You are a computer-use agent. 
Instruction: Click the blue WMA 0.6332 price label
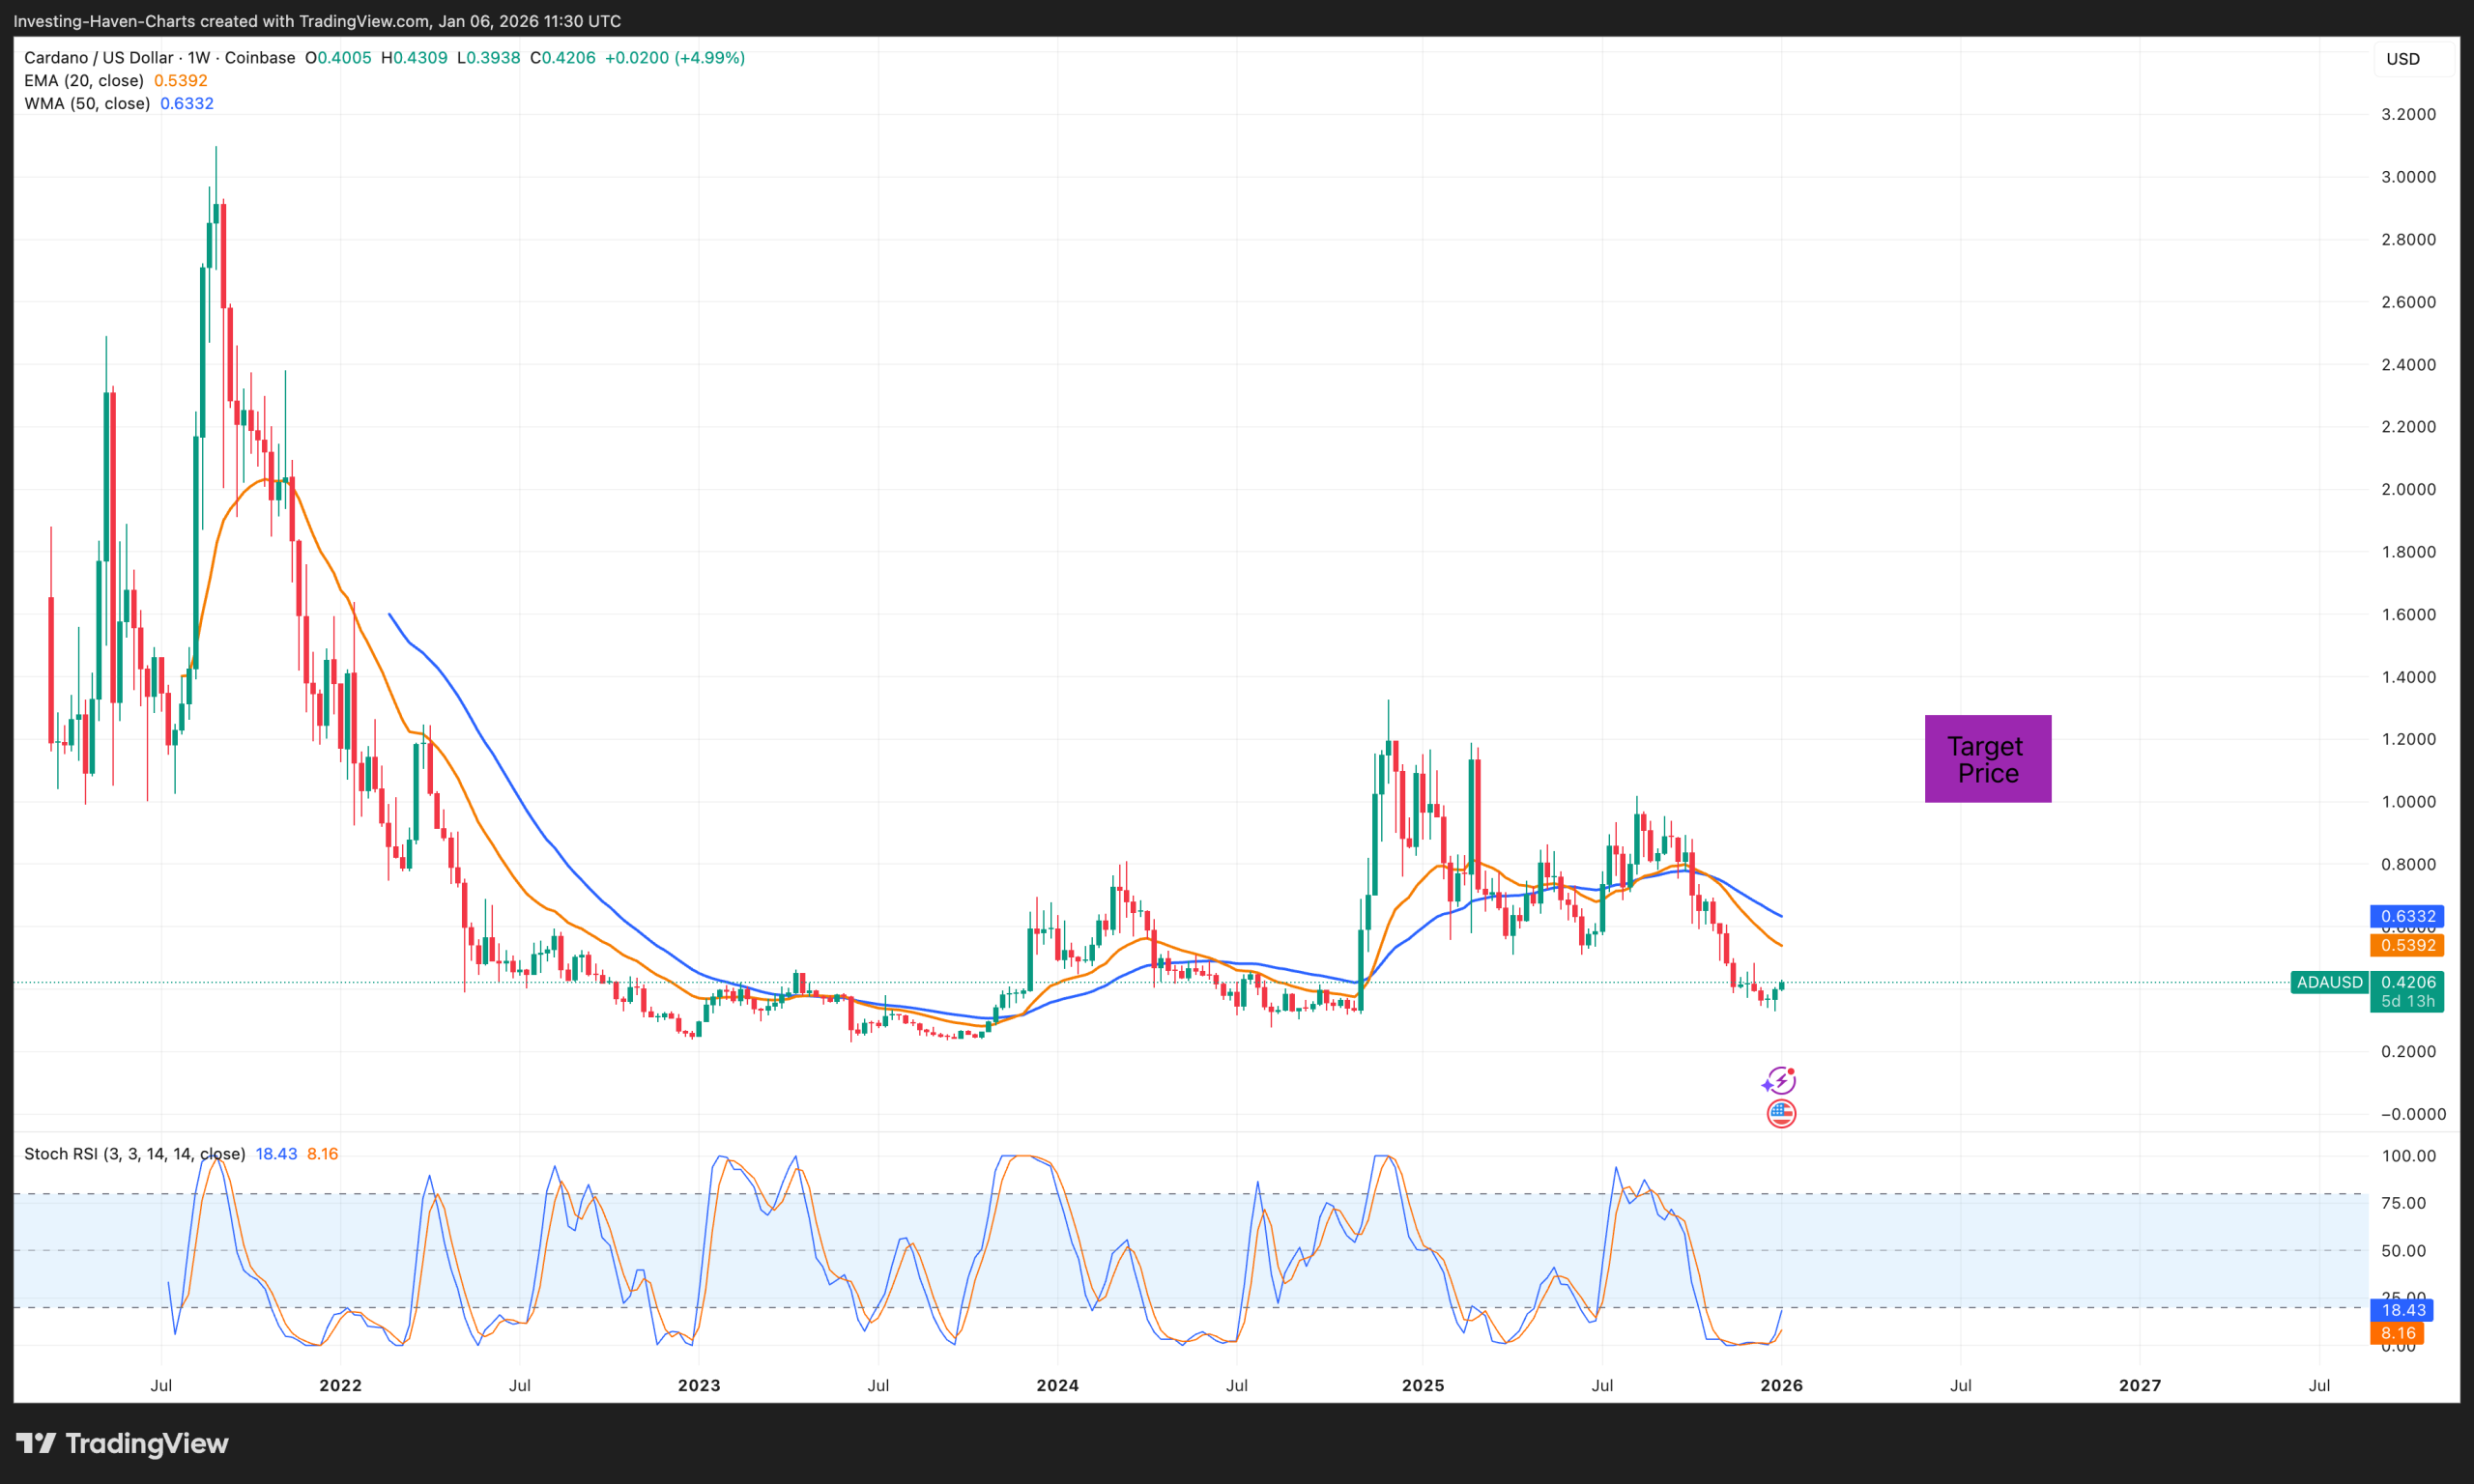coord(2406,916)
